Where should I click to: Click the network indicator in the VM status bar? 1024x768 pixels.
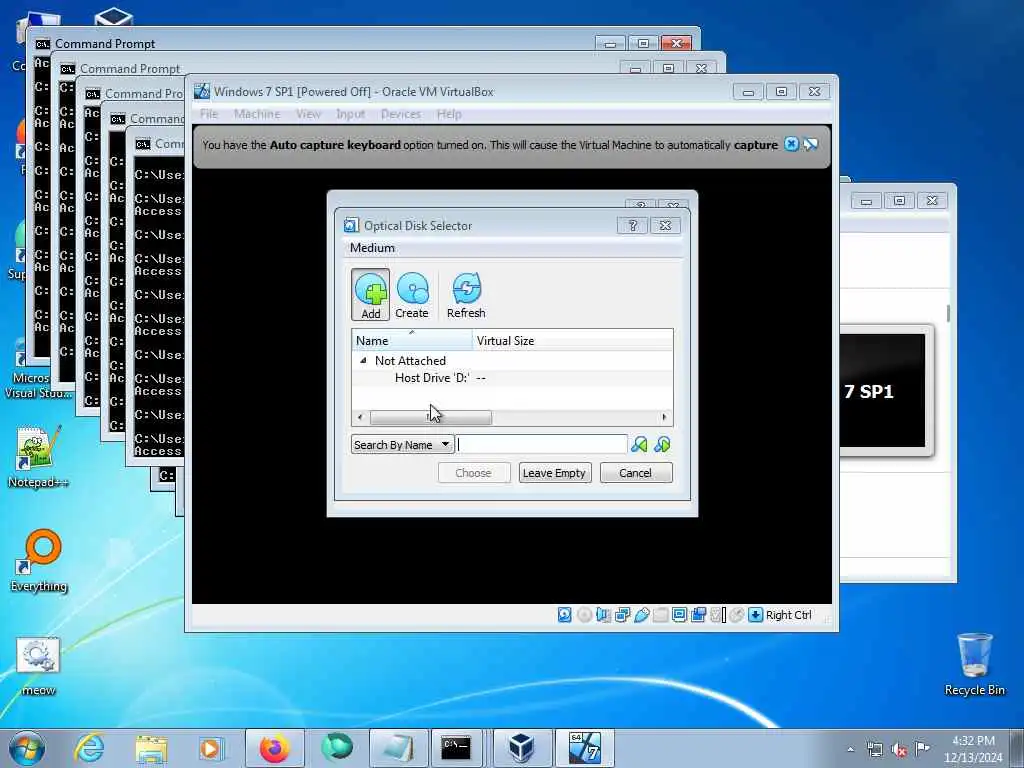622,615
